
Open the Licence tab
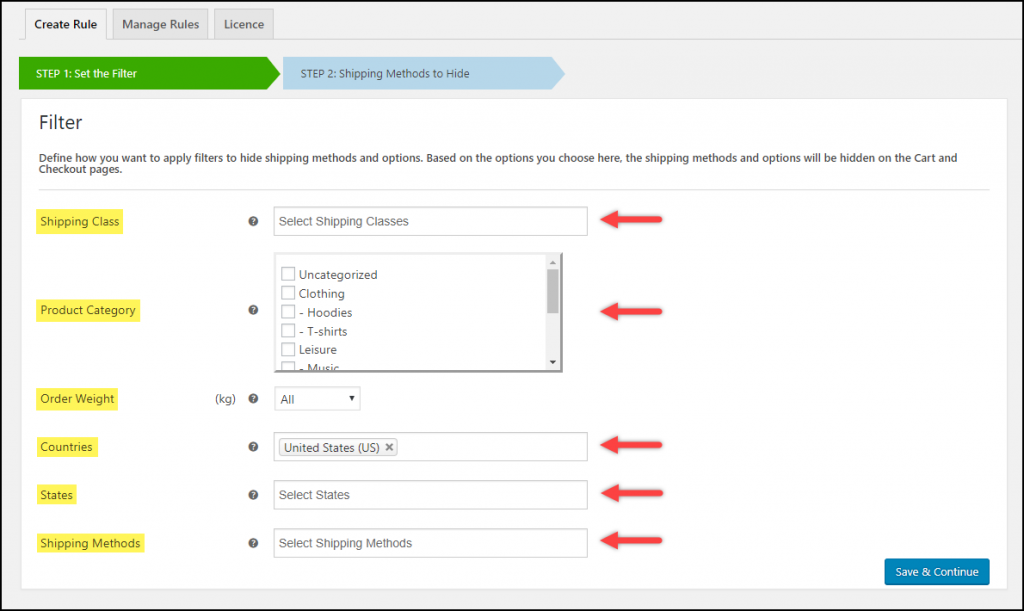(244, 24)
